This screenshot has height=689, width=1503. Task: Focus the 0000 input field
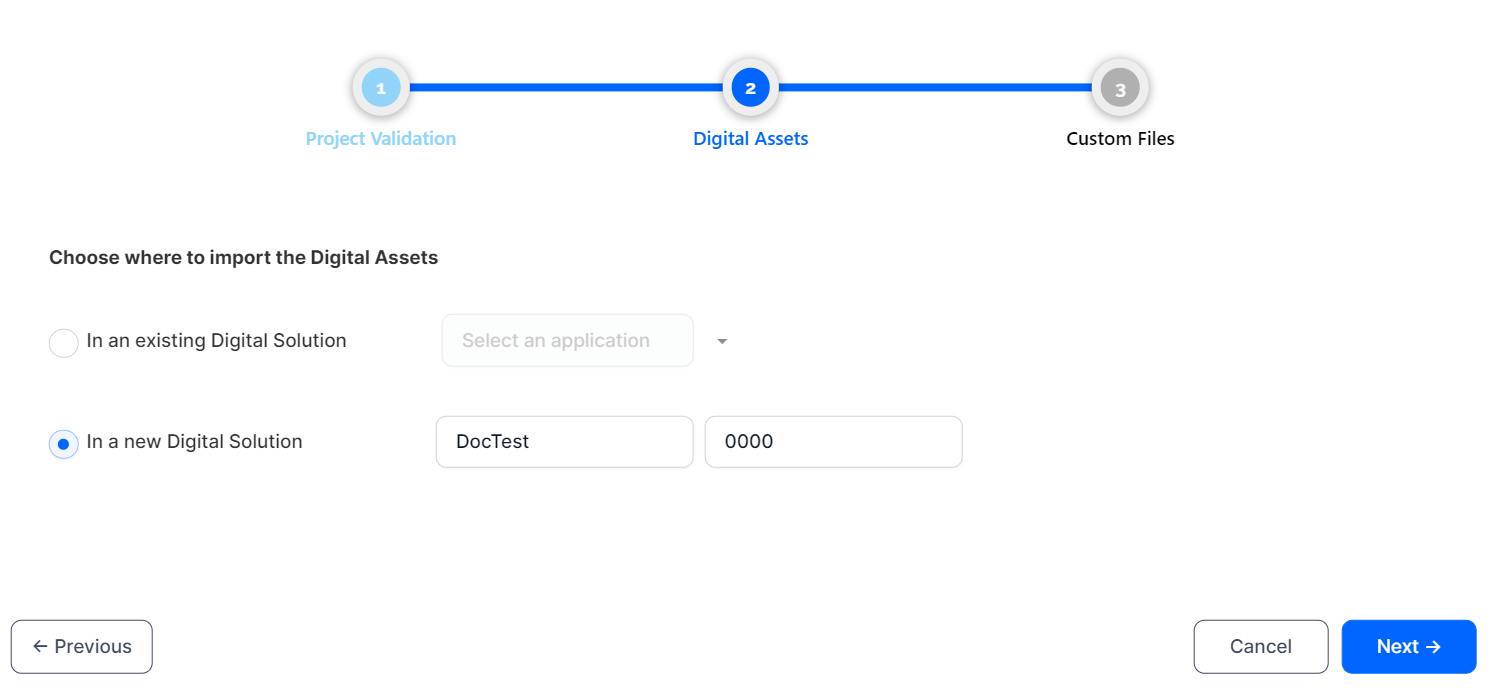pos(833,442)
